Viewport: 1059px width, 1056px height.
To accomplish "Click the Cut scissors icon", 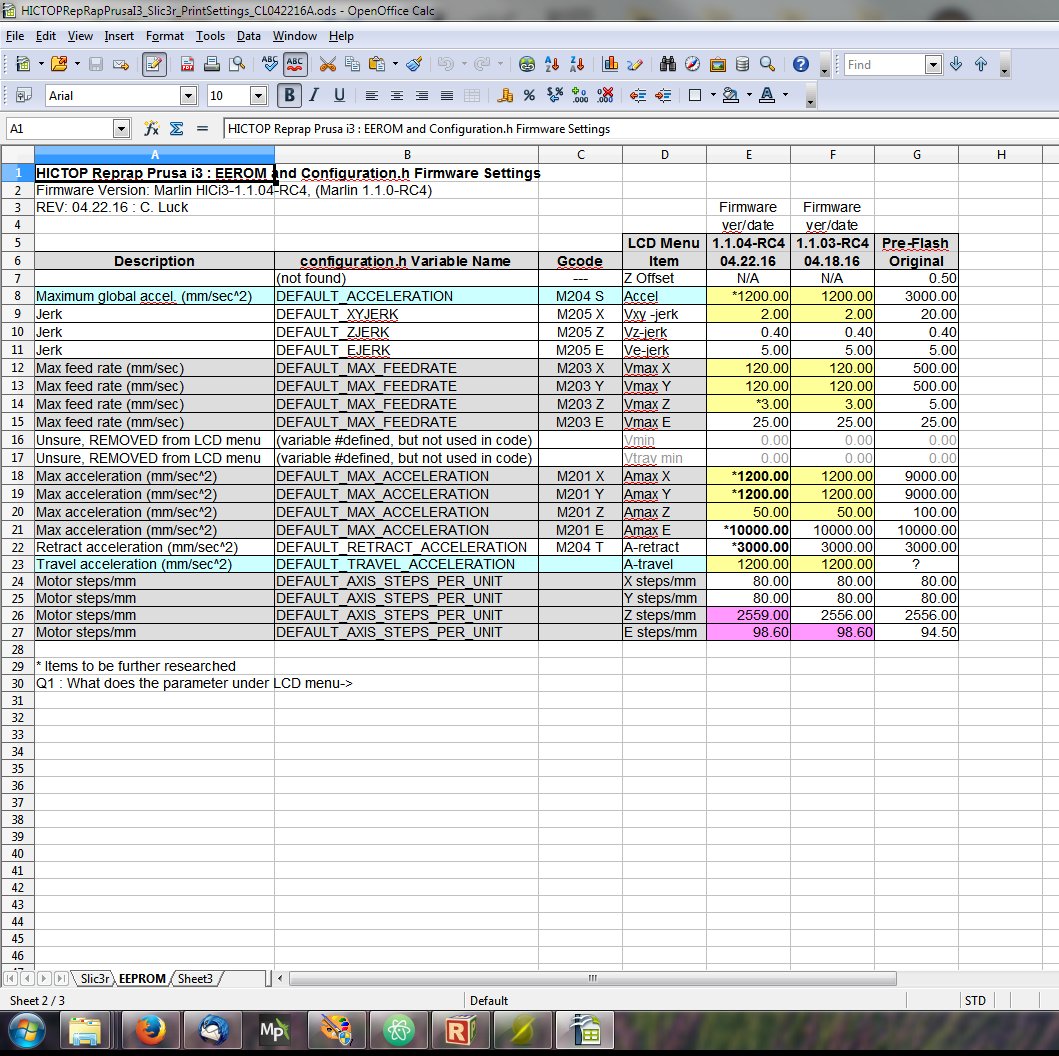I will 327,64.
